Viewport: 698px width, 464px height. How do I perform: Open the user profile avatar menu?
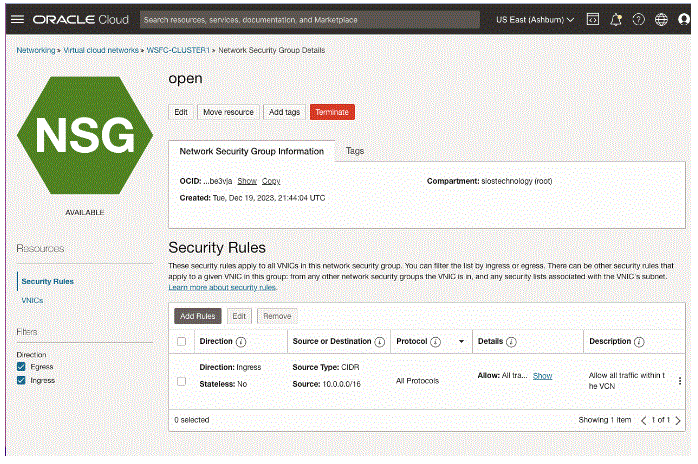pyautogui.click(x=682, y=19)
